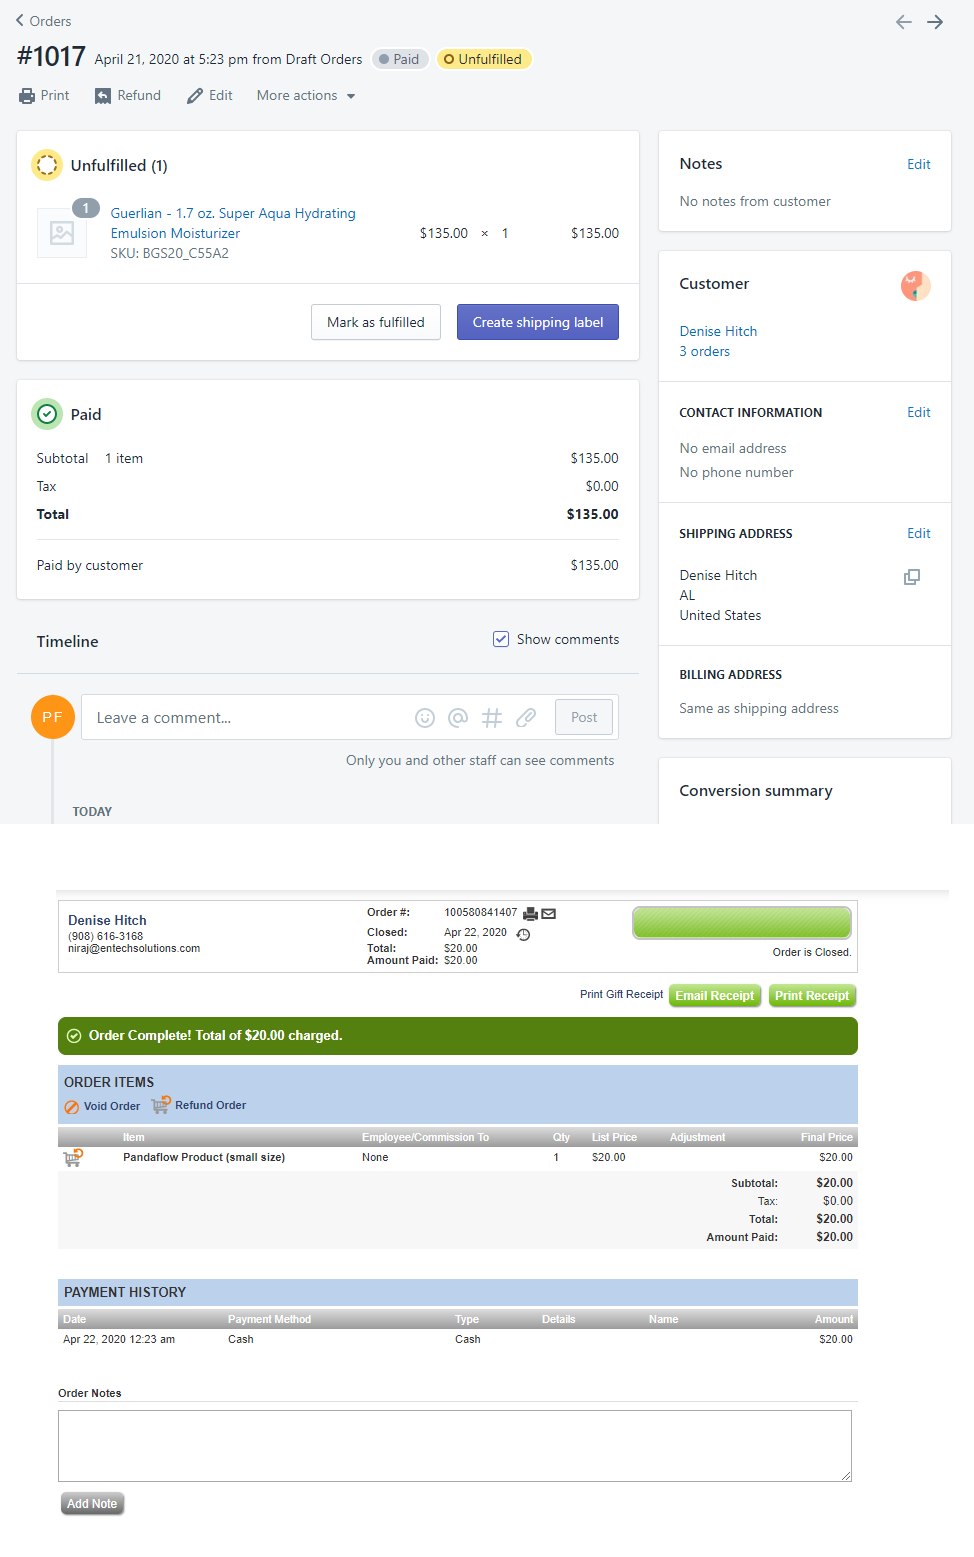974x1557 pixels.
Task: Go to the next order arrow
Action: tap(935, 22)
